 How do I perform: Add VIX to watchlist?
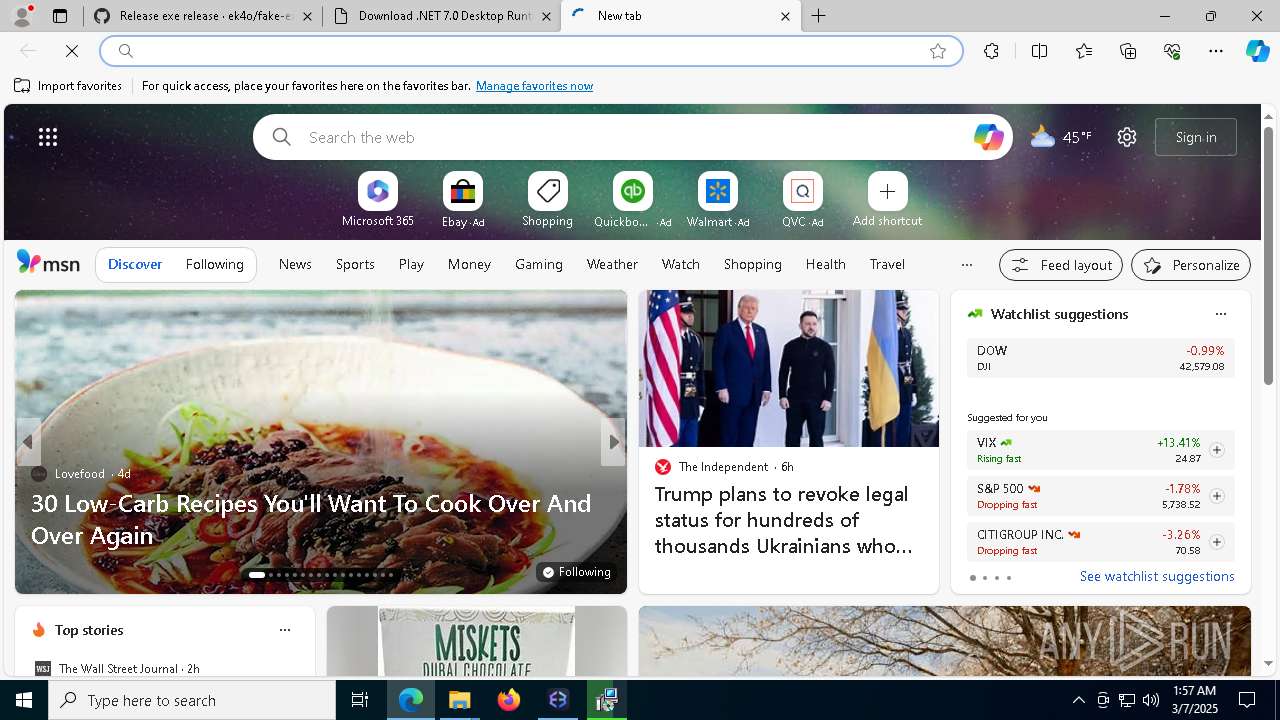click(1216, 450)
